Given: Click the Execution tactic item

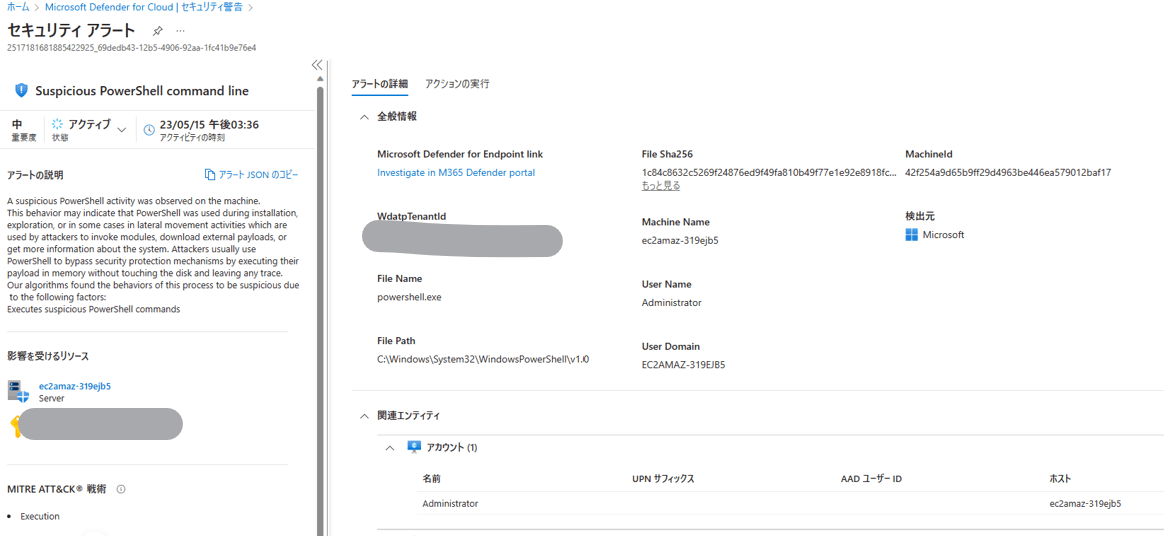Looking at the screenshot, I should [x=40, y=516].
